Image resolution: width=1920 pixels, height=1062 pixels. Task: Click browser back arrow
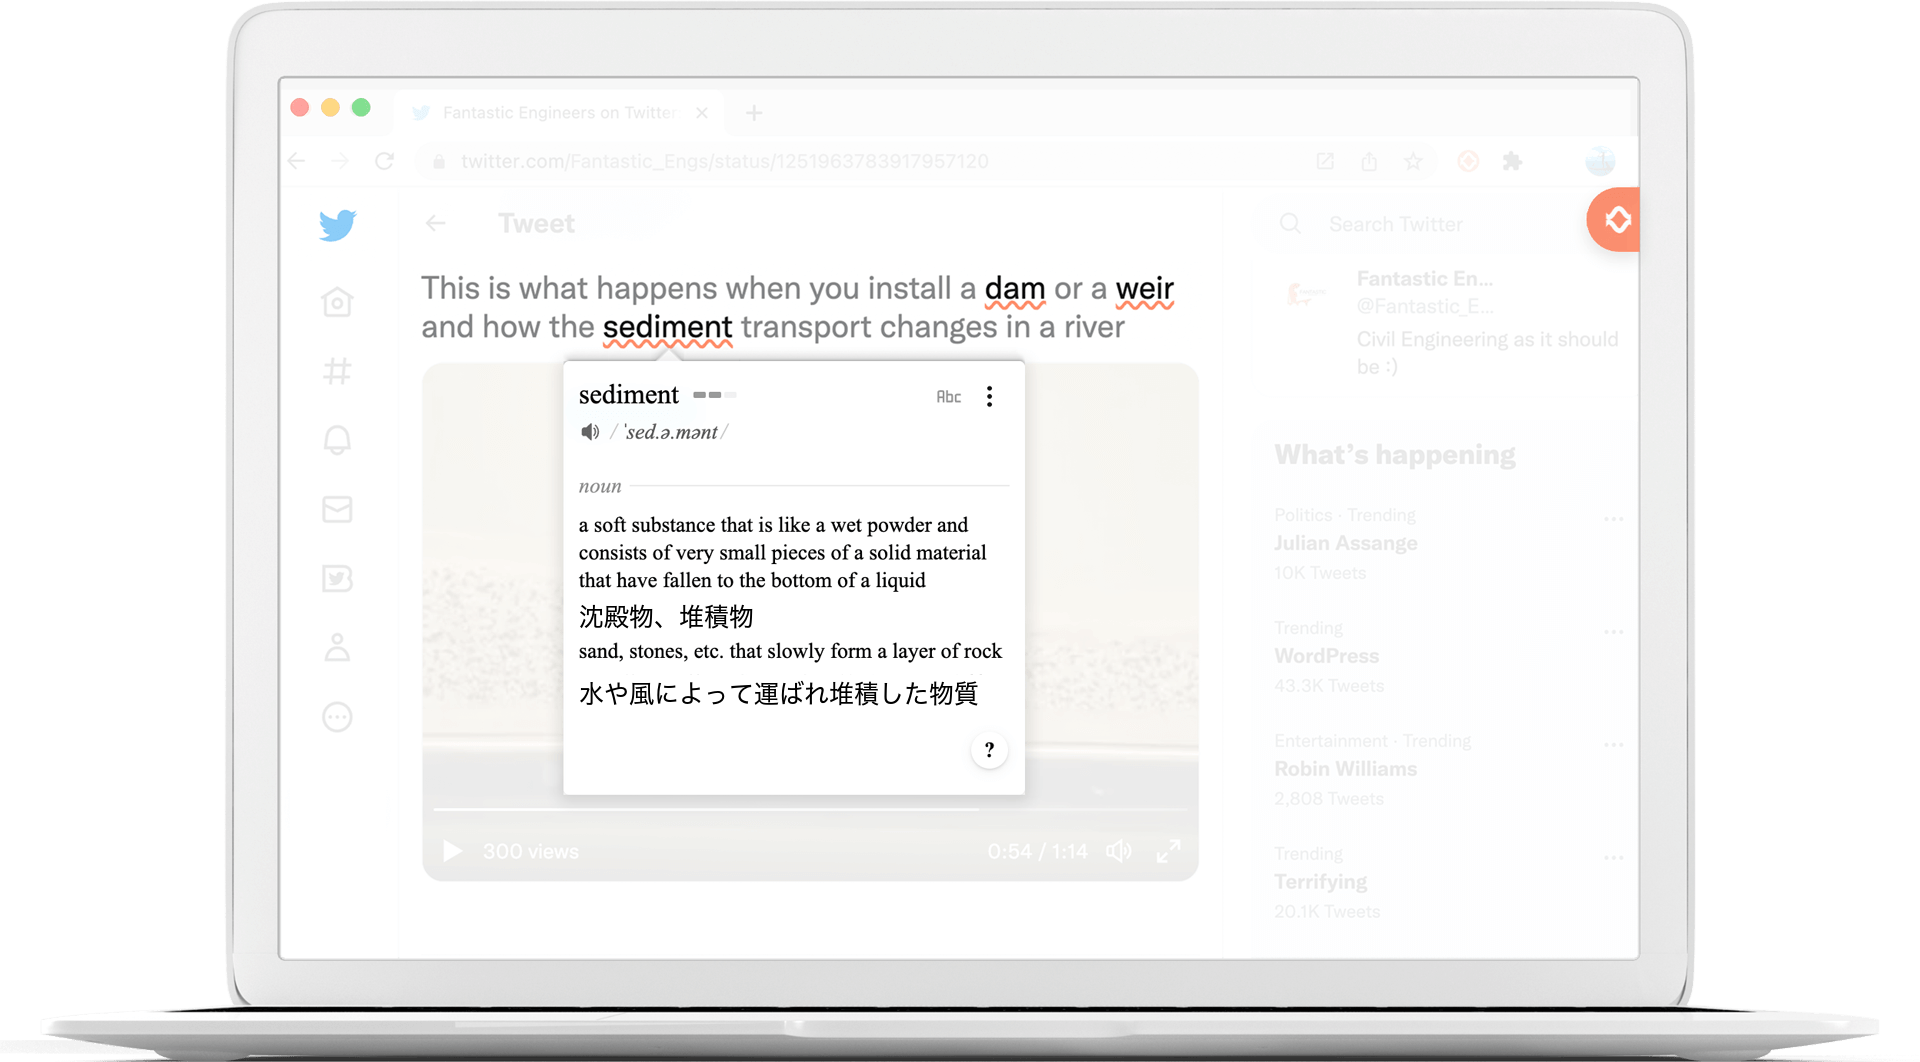coord(297,161)
